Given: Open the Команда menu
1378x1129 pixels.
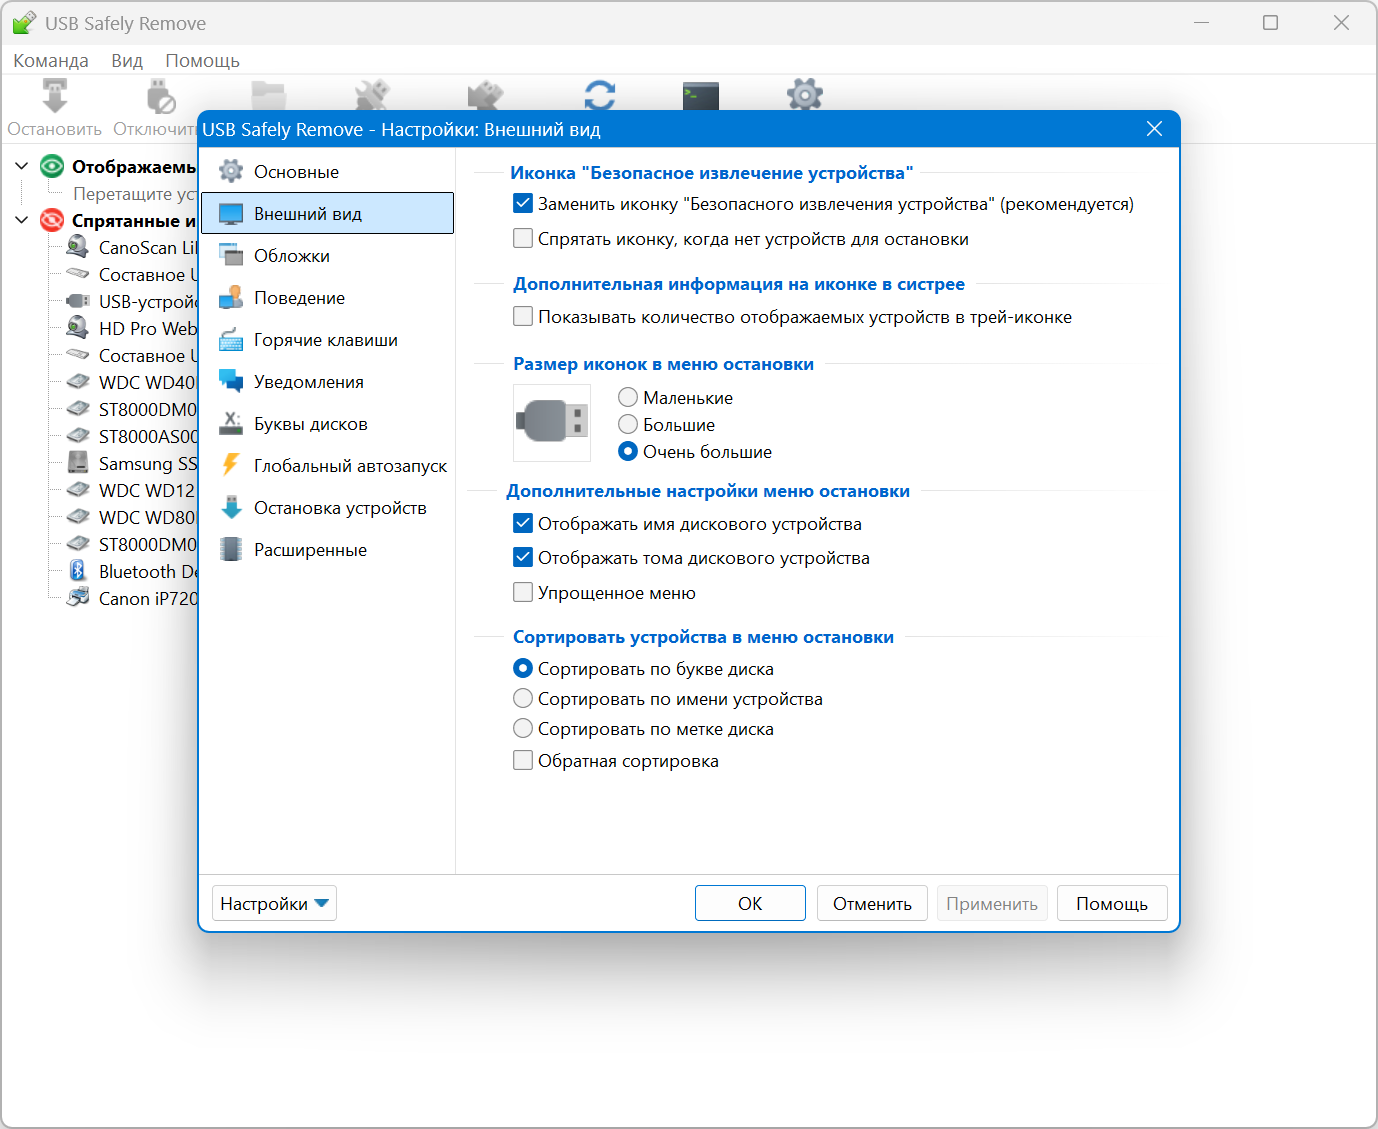Looking at the screenshot, I should [x=51, y=61].
